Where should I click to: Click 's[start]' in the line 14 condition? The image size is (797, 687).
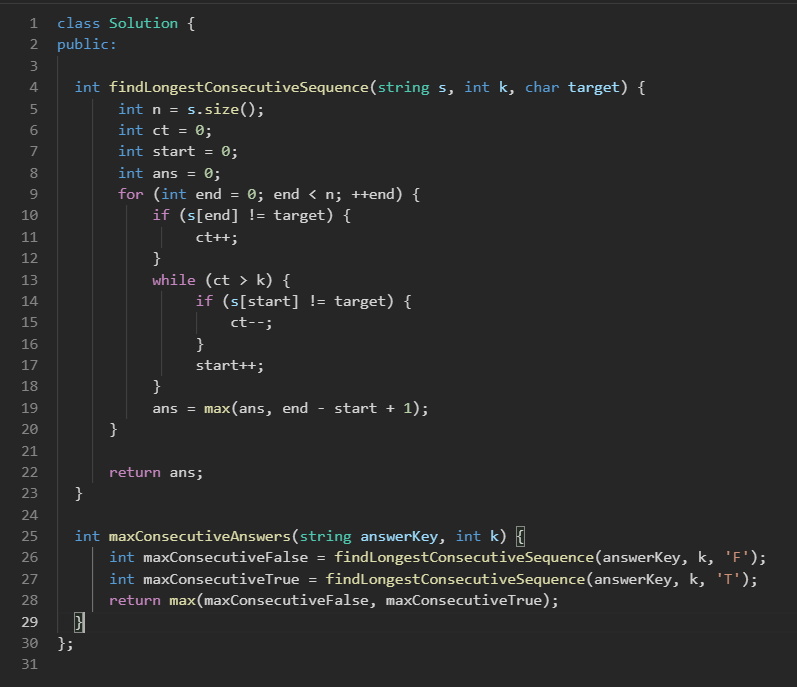[x=264, y=302]
